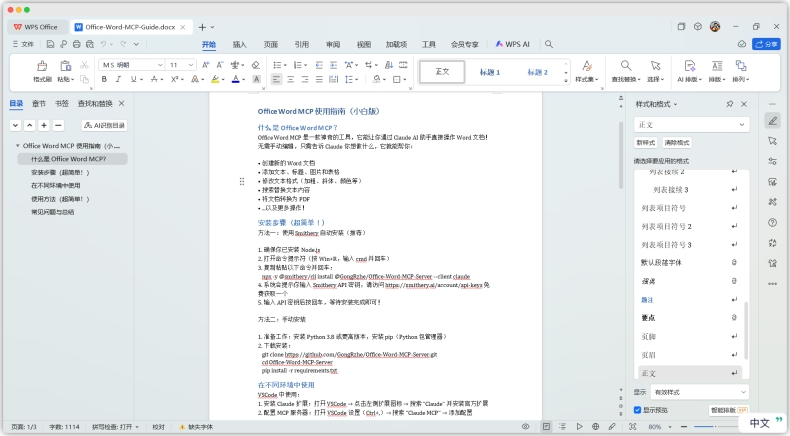Screen dimensions: 790x436
Task: Toggle Bold formatting
Action: pos(104,79)
